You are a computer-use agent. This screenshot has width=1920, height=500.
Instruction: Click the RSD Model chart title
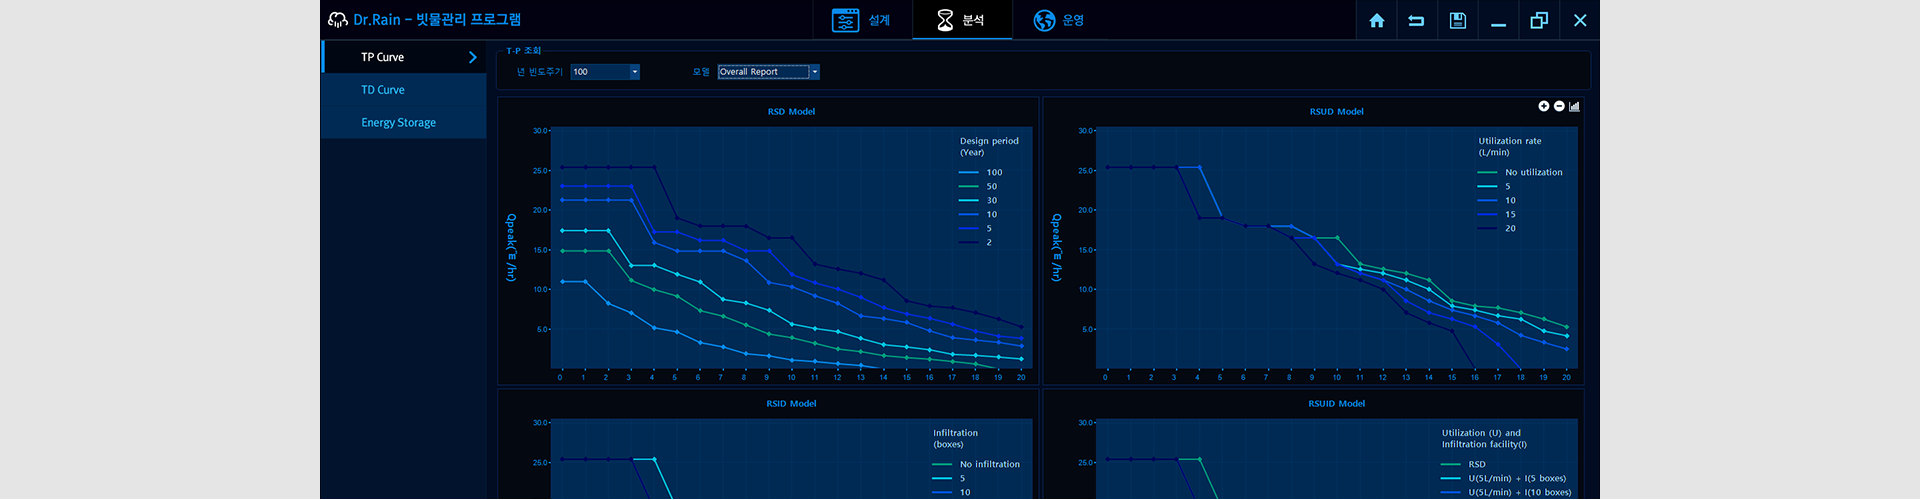(x=791, y=112)
